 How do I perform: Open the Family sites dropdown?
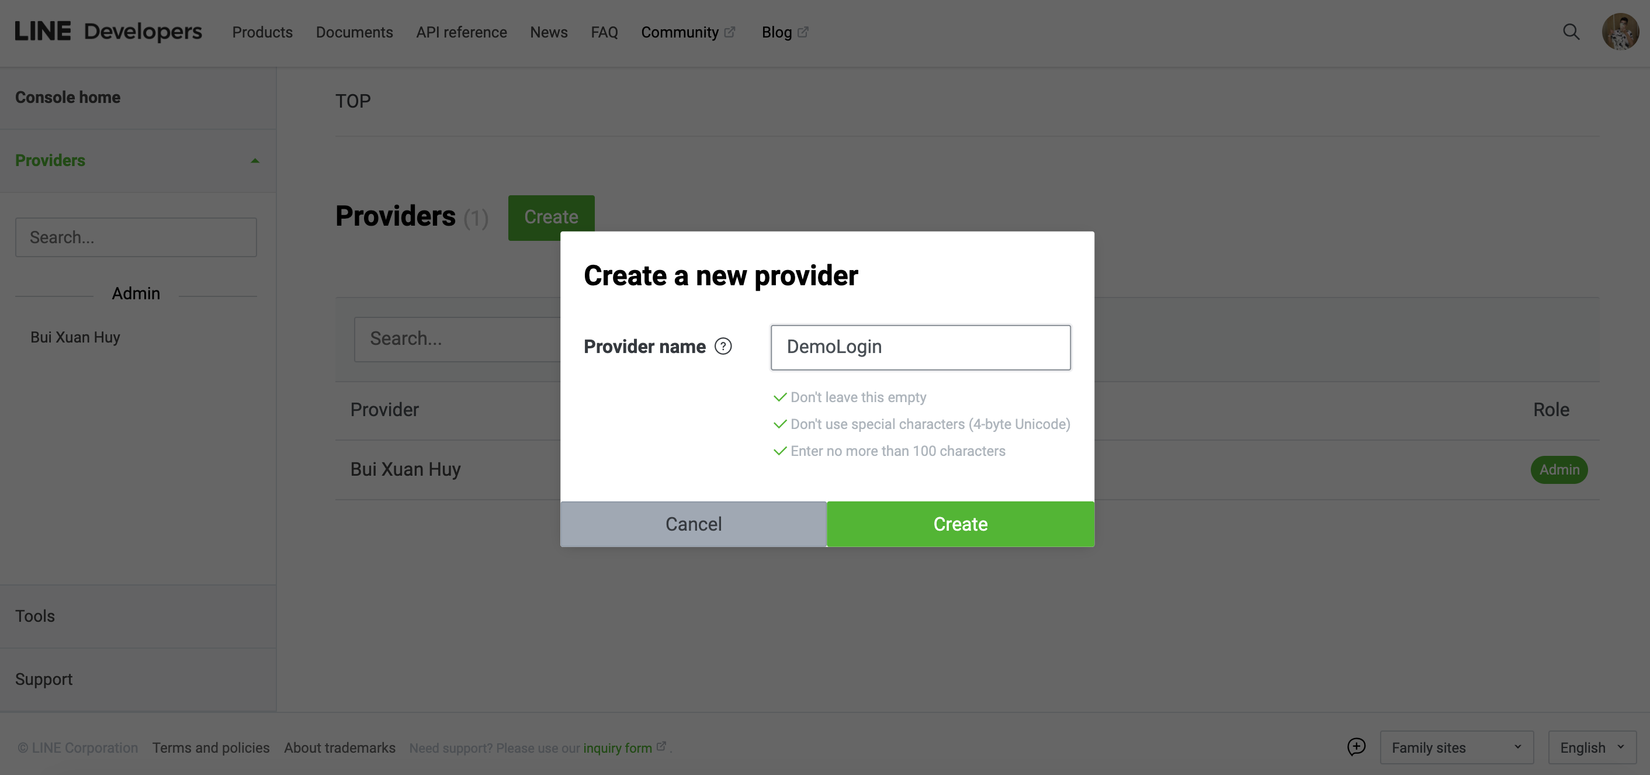(x=1456, y=748)
